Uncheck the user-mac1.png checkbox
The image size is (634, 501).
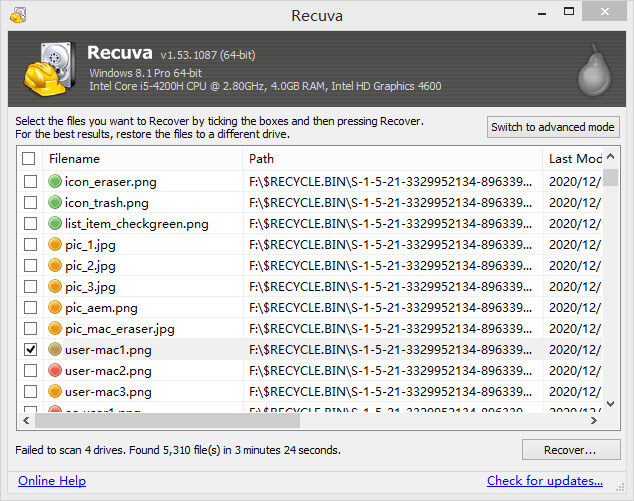(x=30, y=350)
